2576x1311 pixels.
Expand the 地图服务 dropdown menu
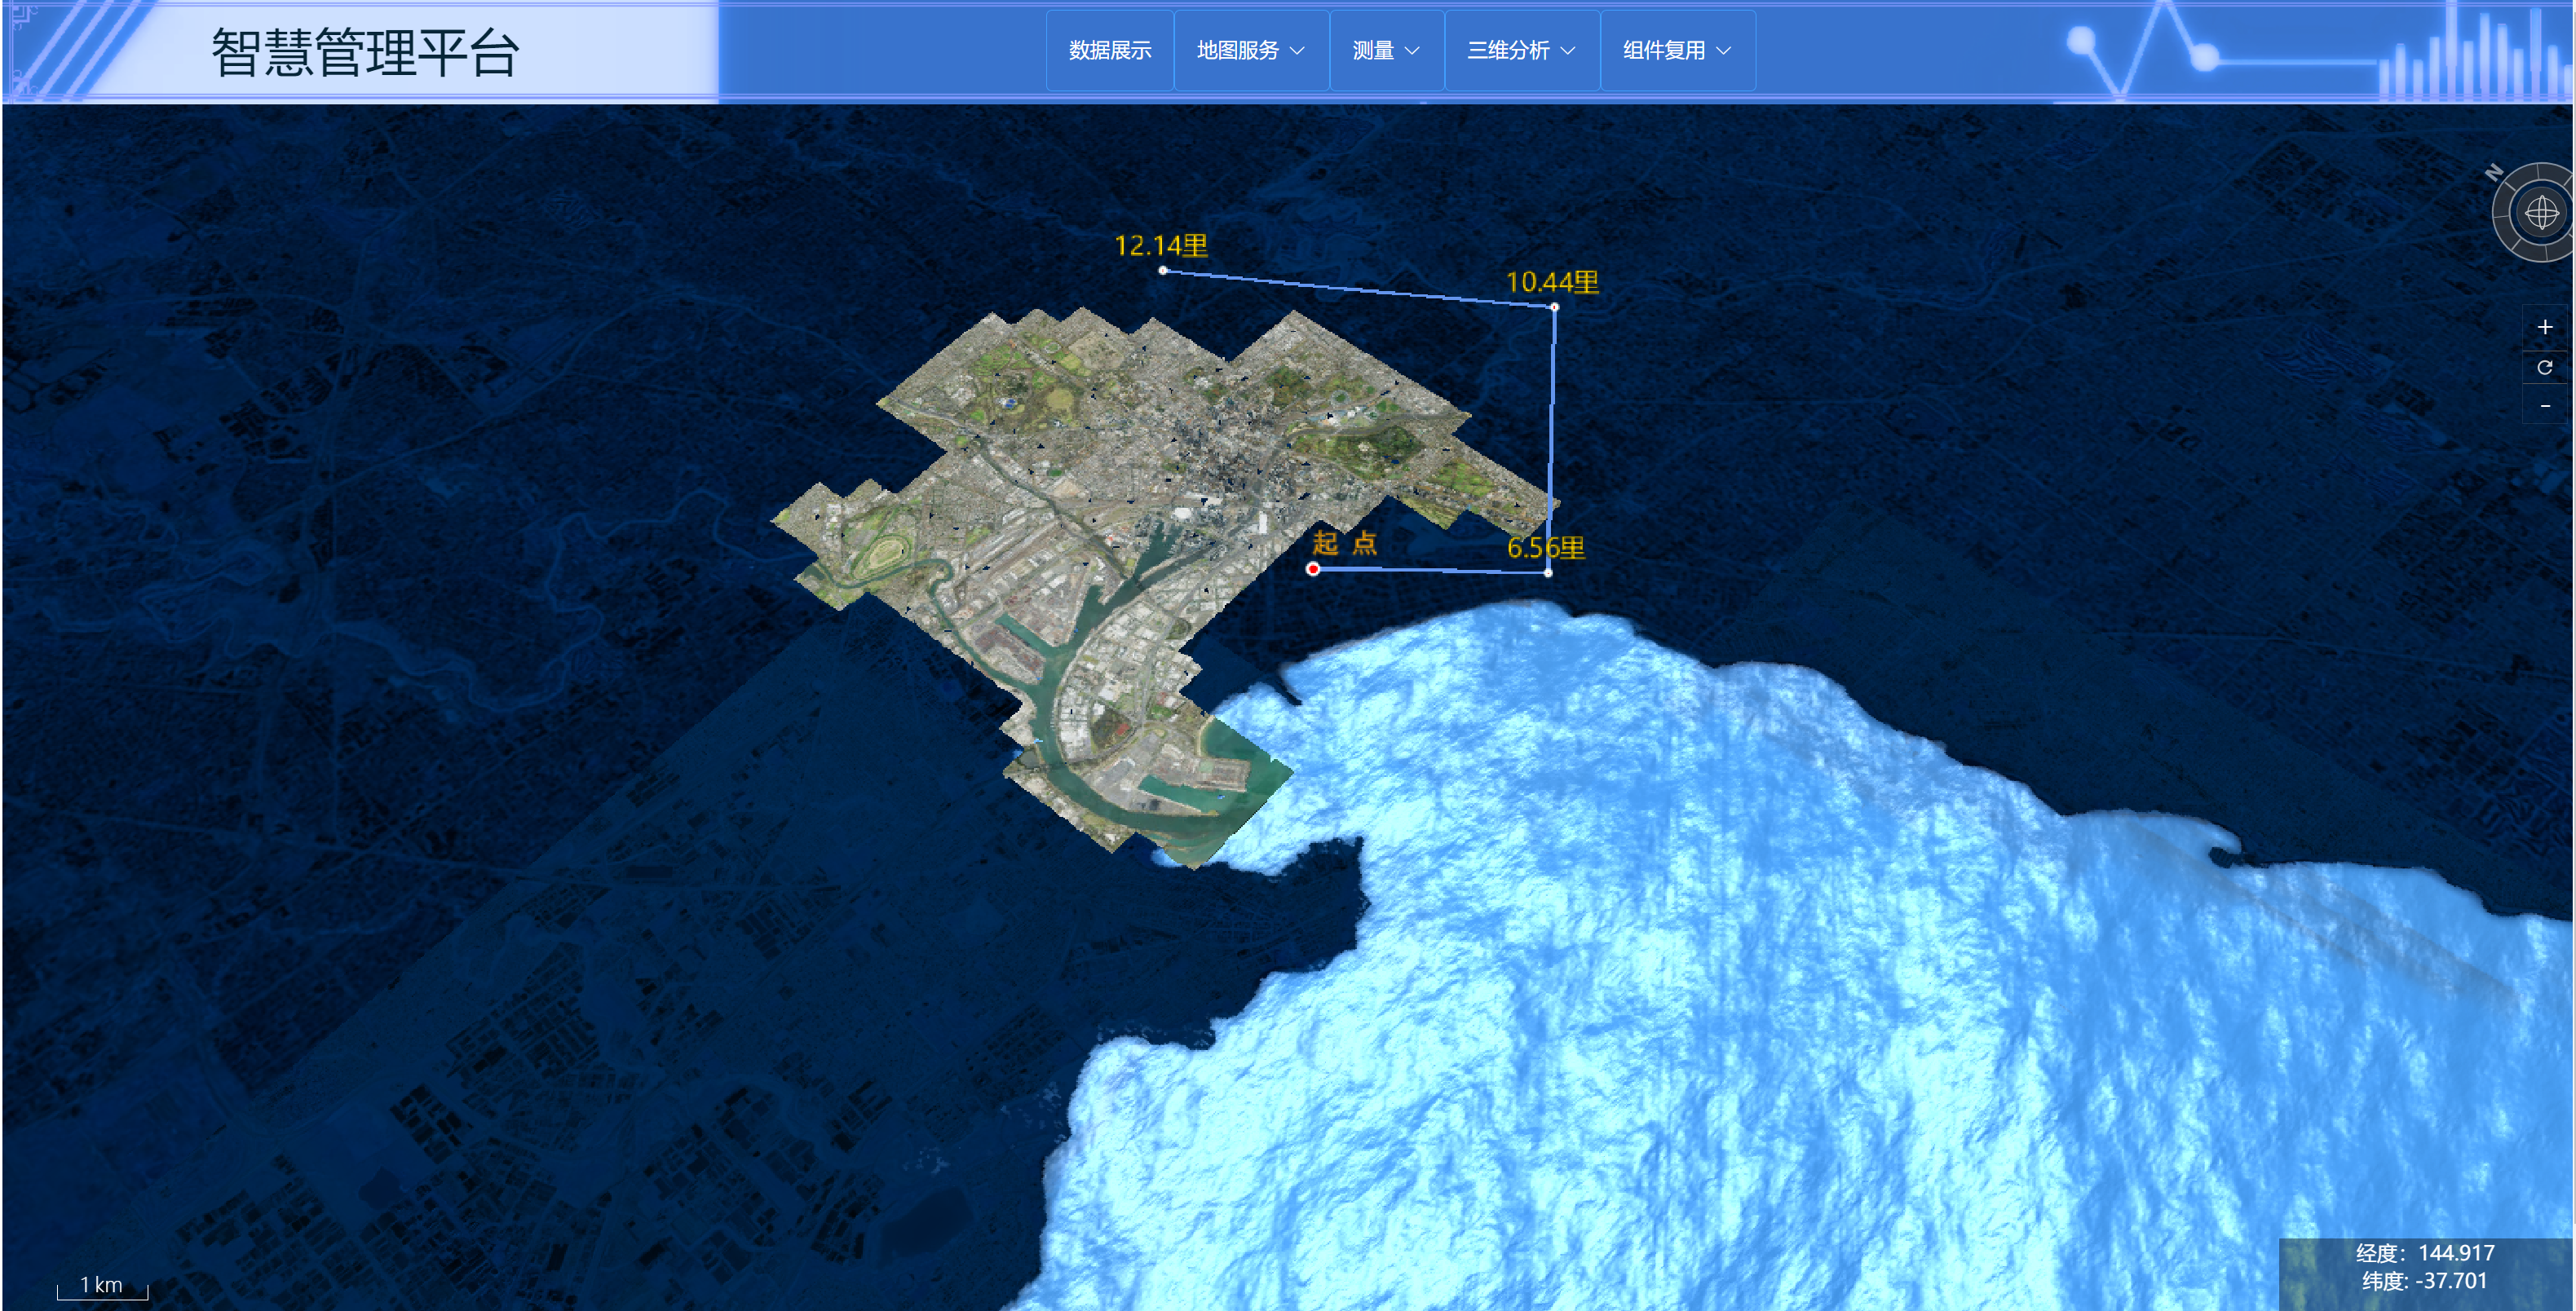(1250, 50)
